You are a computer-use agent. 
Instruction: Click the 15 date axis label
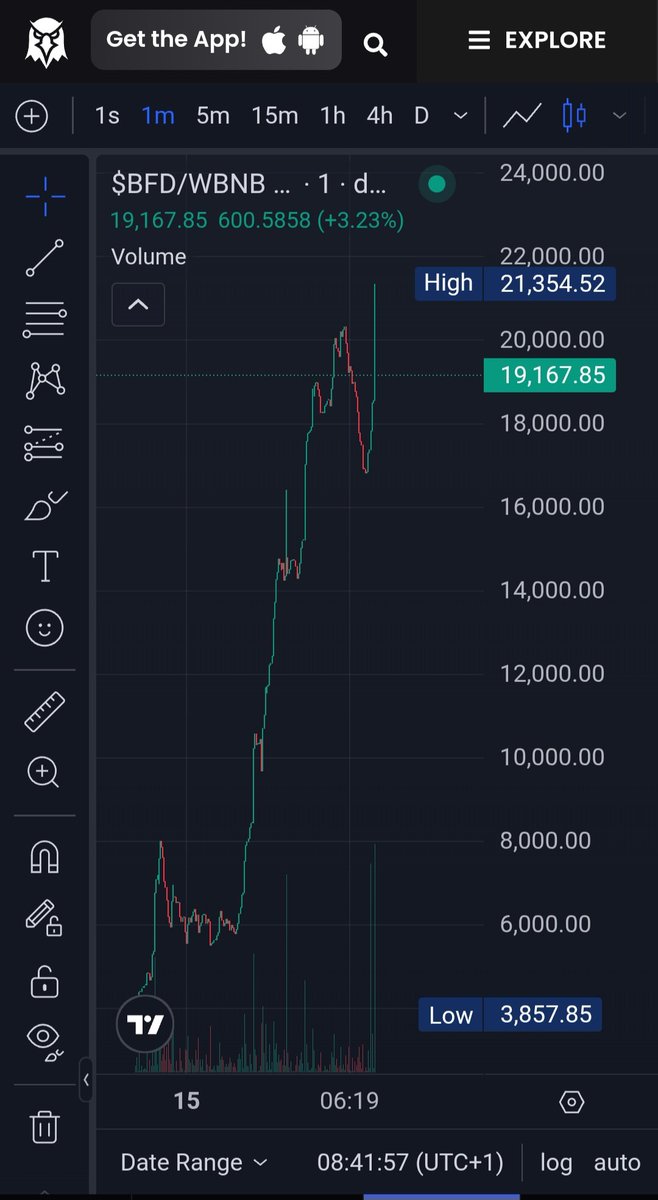pos(186,1102)
